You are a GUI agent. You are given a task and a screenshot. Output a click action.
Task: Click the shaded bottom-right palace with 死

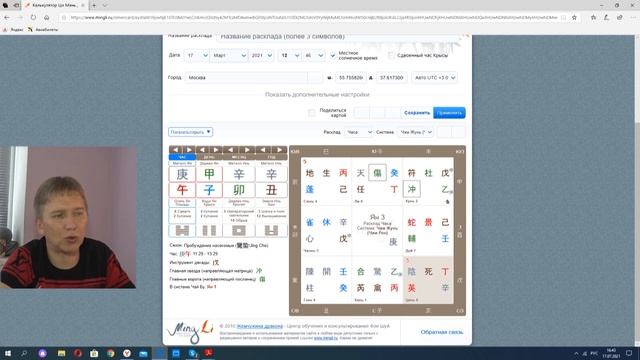pyautogui.click(x=428, y=280)
